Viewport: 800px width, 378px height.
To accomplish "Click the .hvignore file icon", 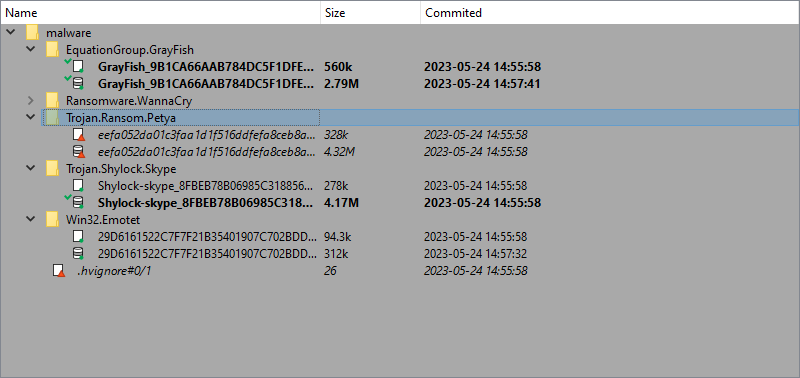I will point(59,270).
